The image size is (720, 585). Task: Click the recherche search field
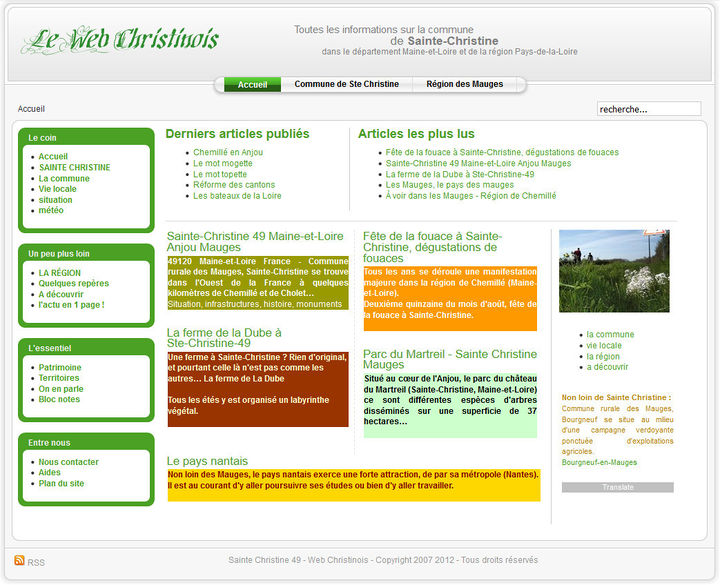(x=649, y=109)
